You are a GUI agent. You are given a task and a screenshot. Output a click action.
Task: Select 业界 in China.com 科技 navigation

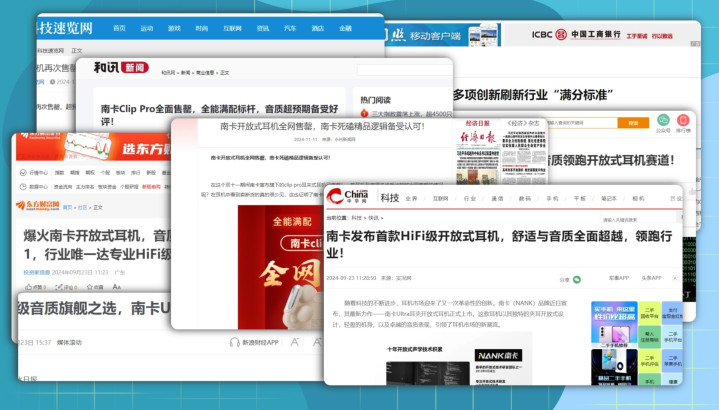pyautogui.click(x=411, y=199)
